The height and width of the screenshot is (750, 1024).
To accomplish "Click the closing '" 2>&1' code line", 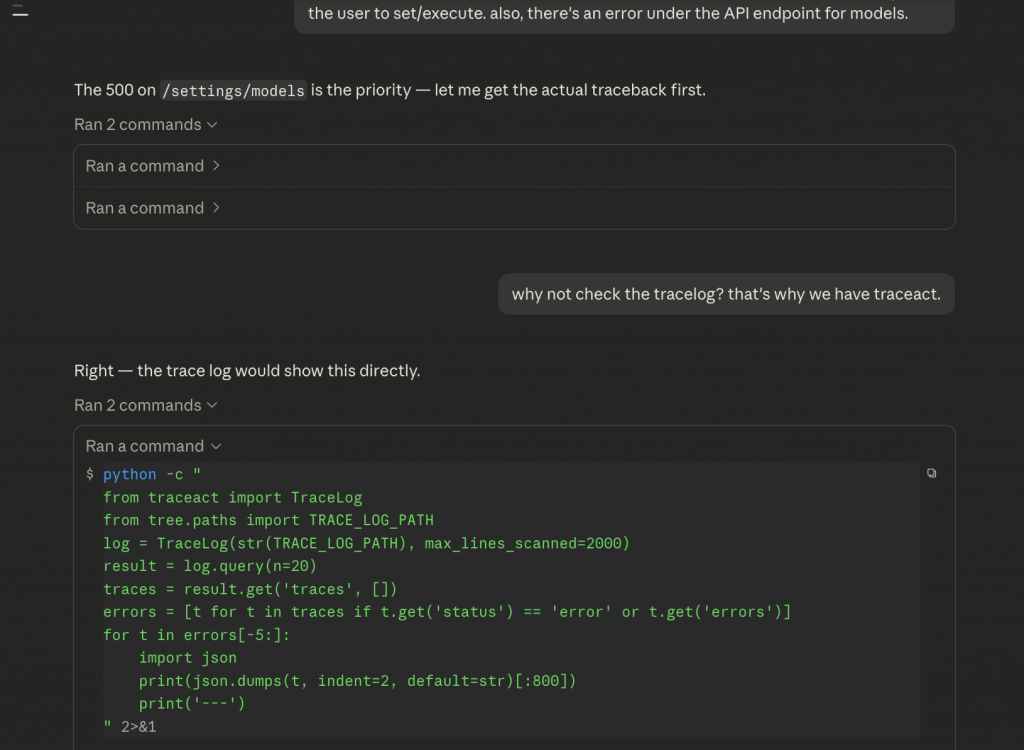I will (130, 726).
